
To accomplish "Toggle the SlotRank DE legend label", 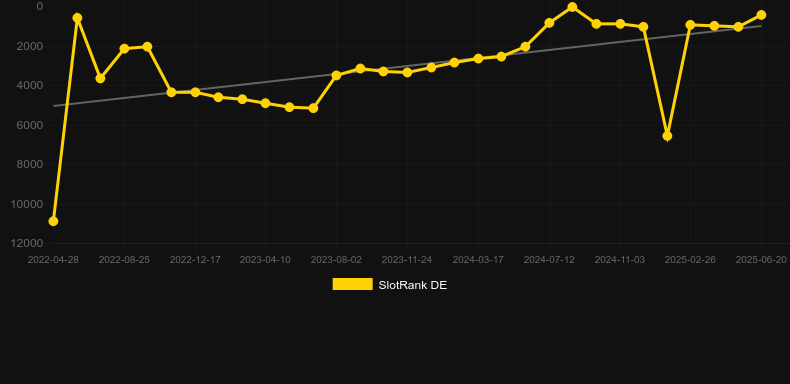I will [x=412, y=285].
